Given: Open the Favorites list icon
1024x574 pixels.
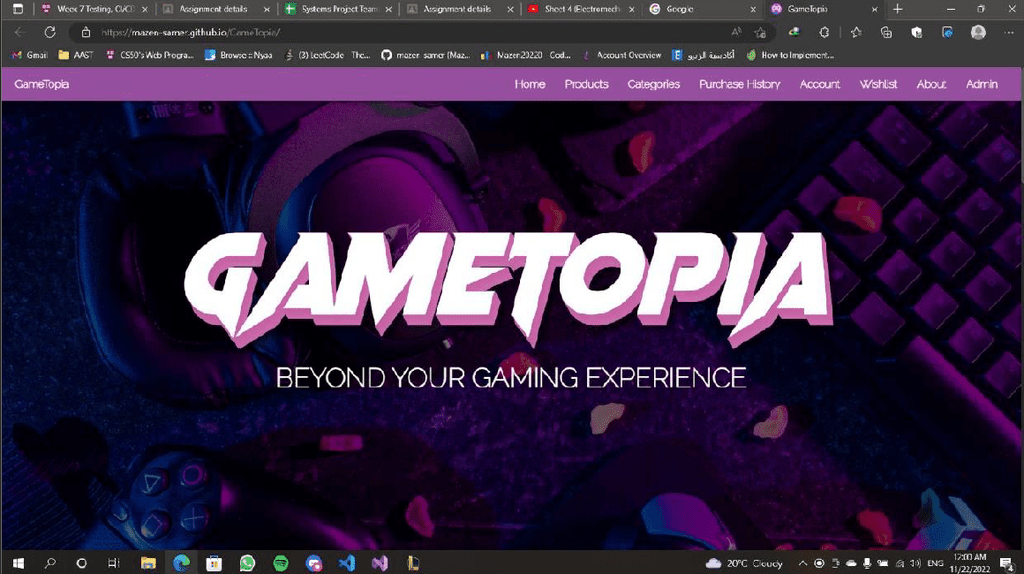Looking at the screenshot, I should pyautogui.click(x=856, y=32).
